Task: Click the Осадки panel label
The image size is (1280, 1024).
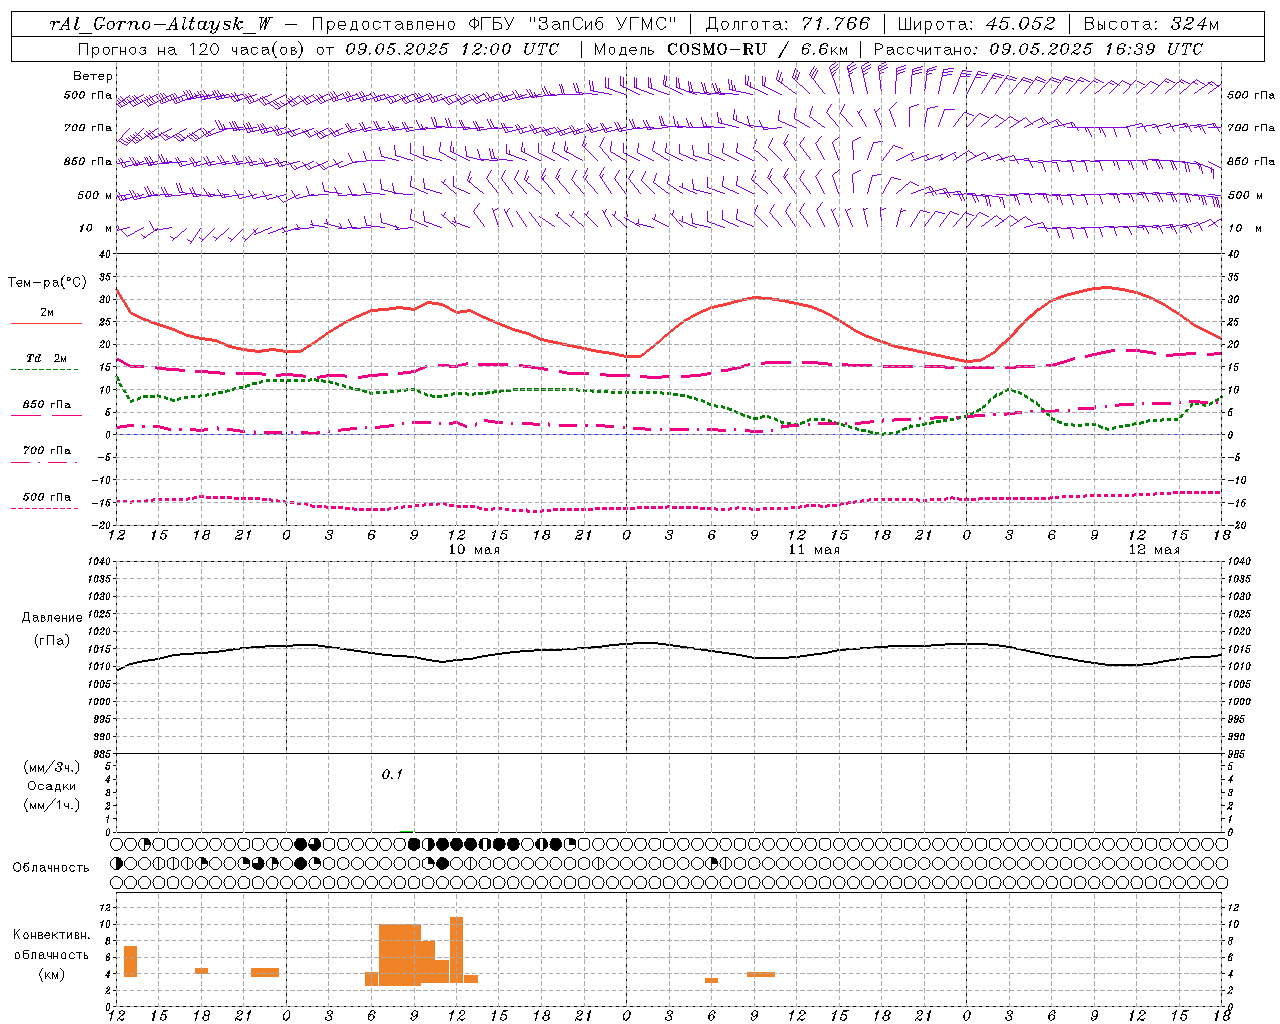Action: tap(52, 786)
